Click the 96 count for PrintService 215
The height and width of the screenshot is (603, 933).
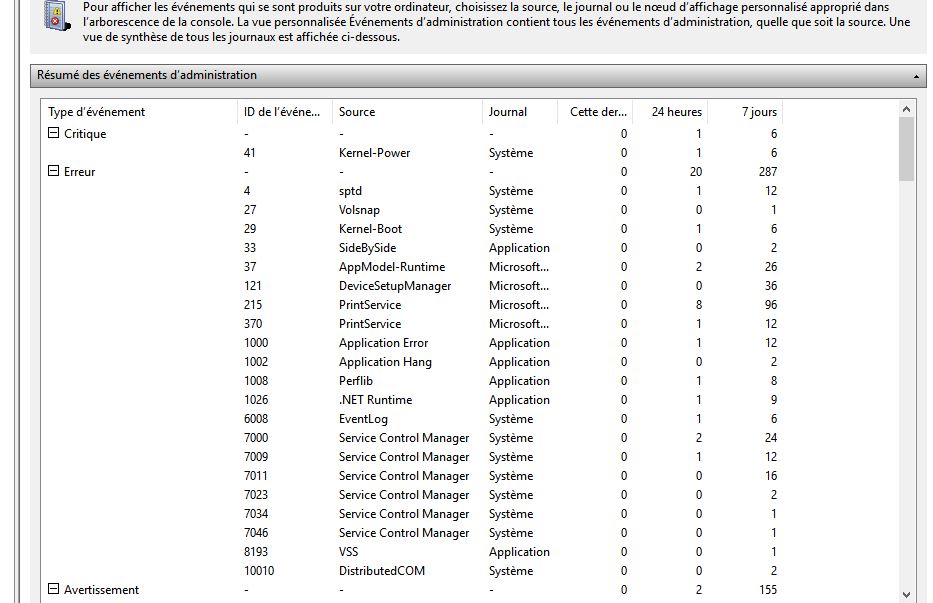click(771, 305)
